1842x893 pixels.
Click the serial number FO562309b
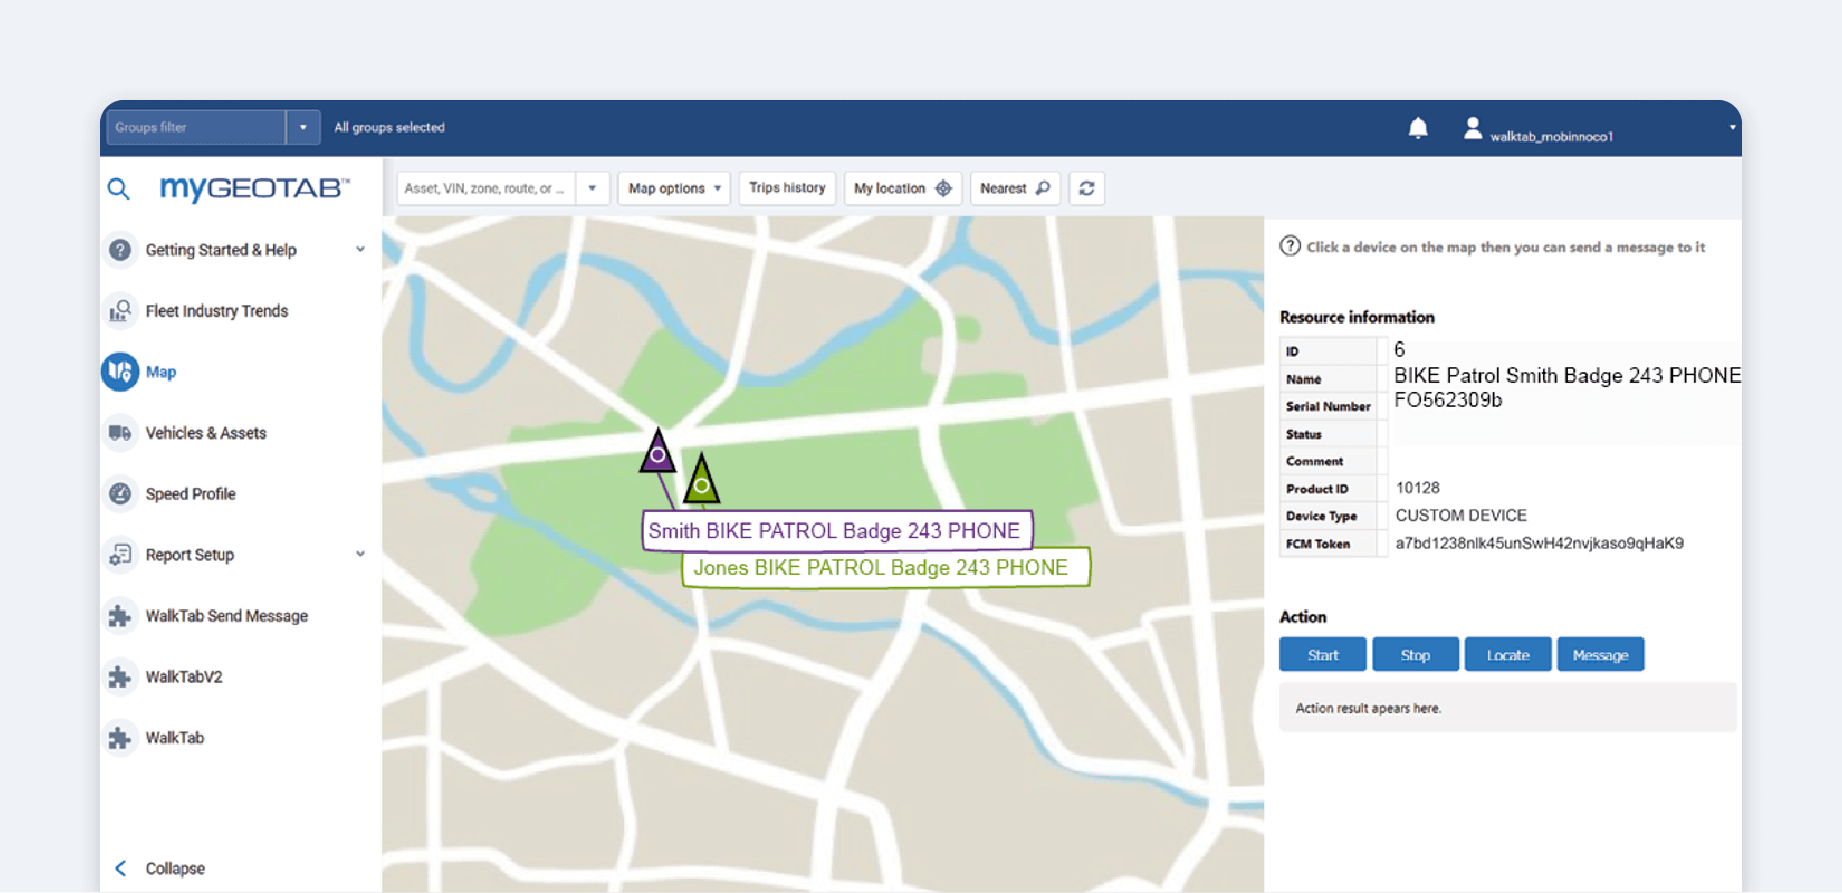1448,400
